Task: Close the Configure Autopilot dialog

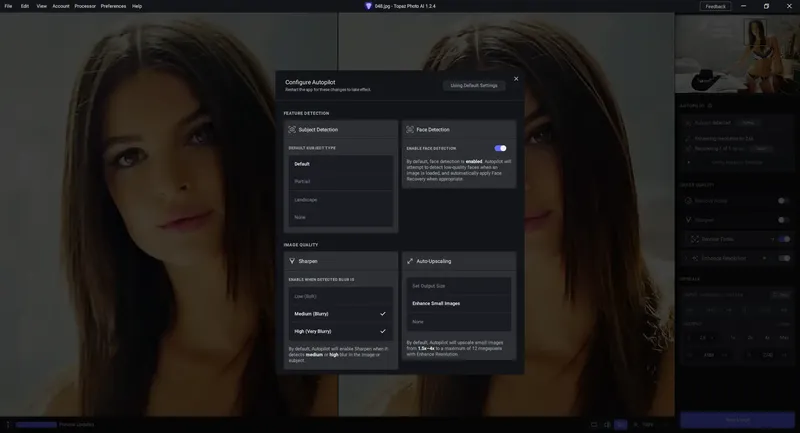Action: tap(516, 79)
